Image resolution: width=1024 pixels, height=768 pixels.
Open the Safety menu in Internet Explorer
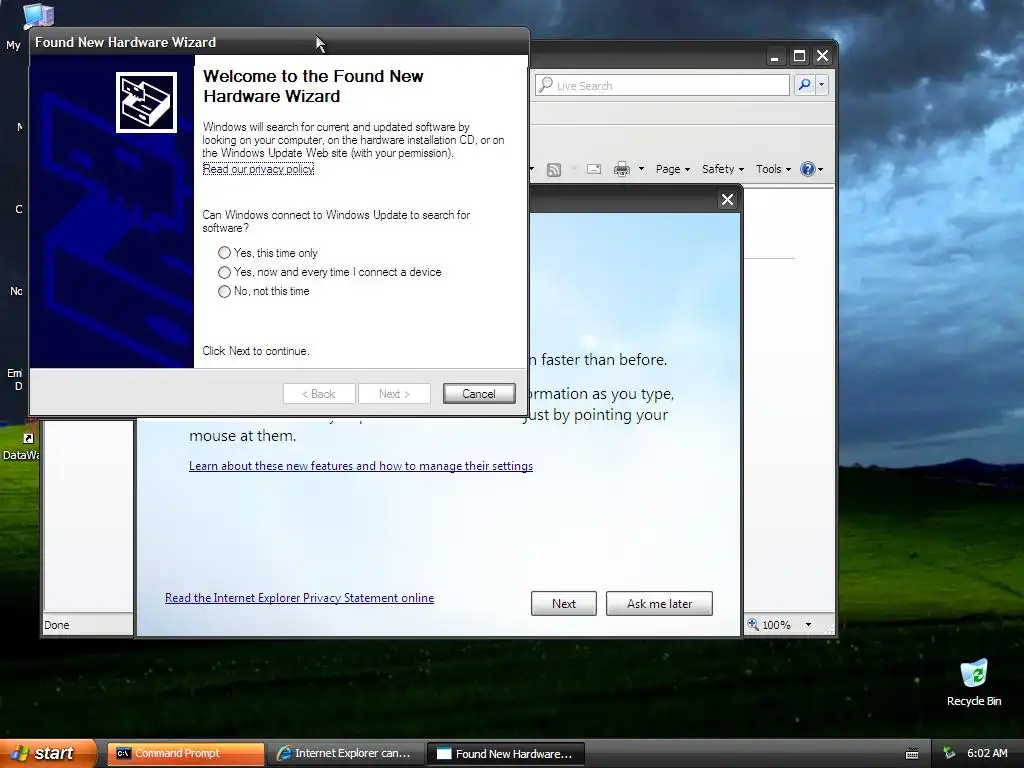point(723,169)
